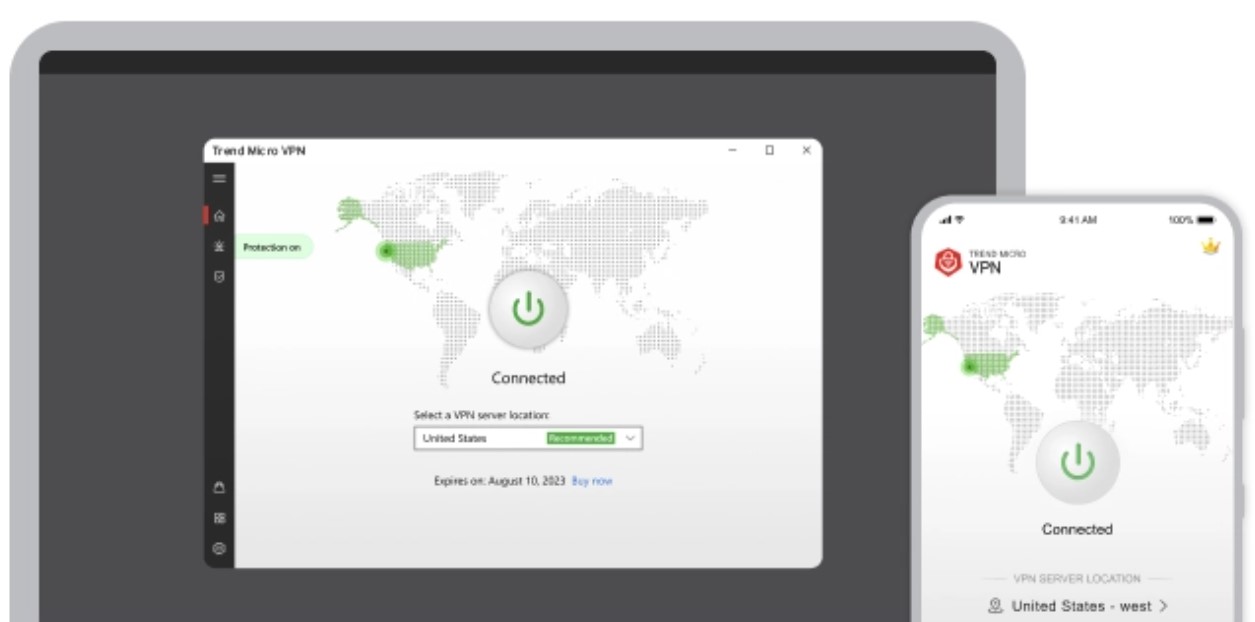Minimize the Trend Micro VPN window

tap(732, 150)
